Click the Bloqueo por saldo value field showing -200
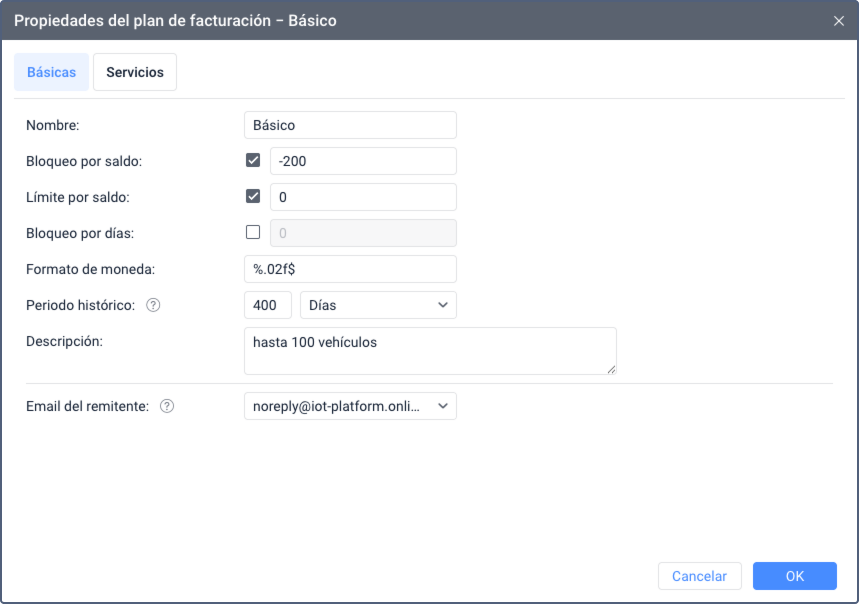This screenshot has height=604, width=859. [362, 161]
